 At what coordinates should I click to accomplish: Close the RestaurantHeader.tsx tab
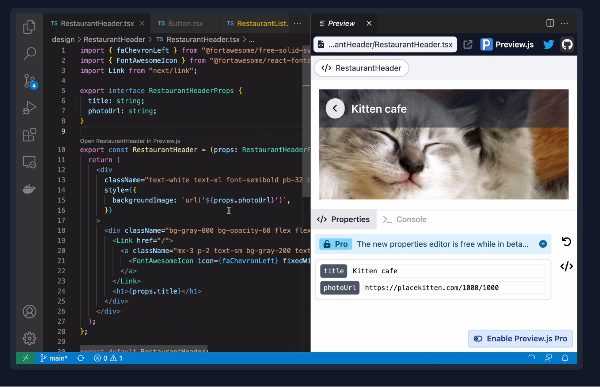(x=142, y=23)
